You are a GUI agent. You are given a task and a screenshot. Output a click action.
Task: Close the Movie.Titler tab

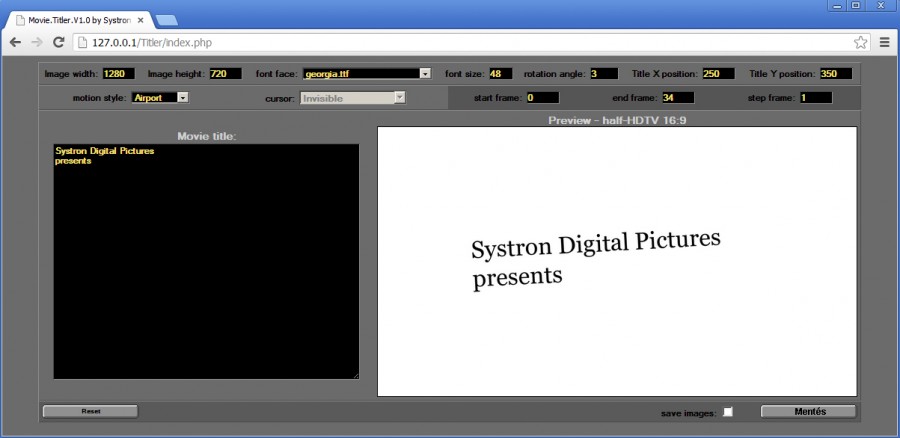point(140,20)
